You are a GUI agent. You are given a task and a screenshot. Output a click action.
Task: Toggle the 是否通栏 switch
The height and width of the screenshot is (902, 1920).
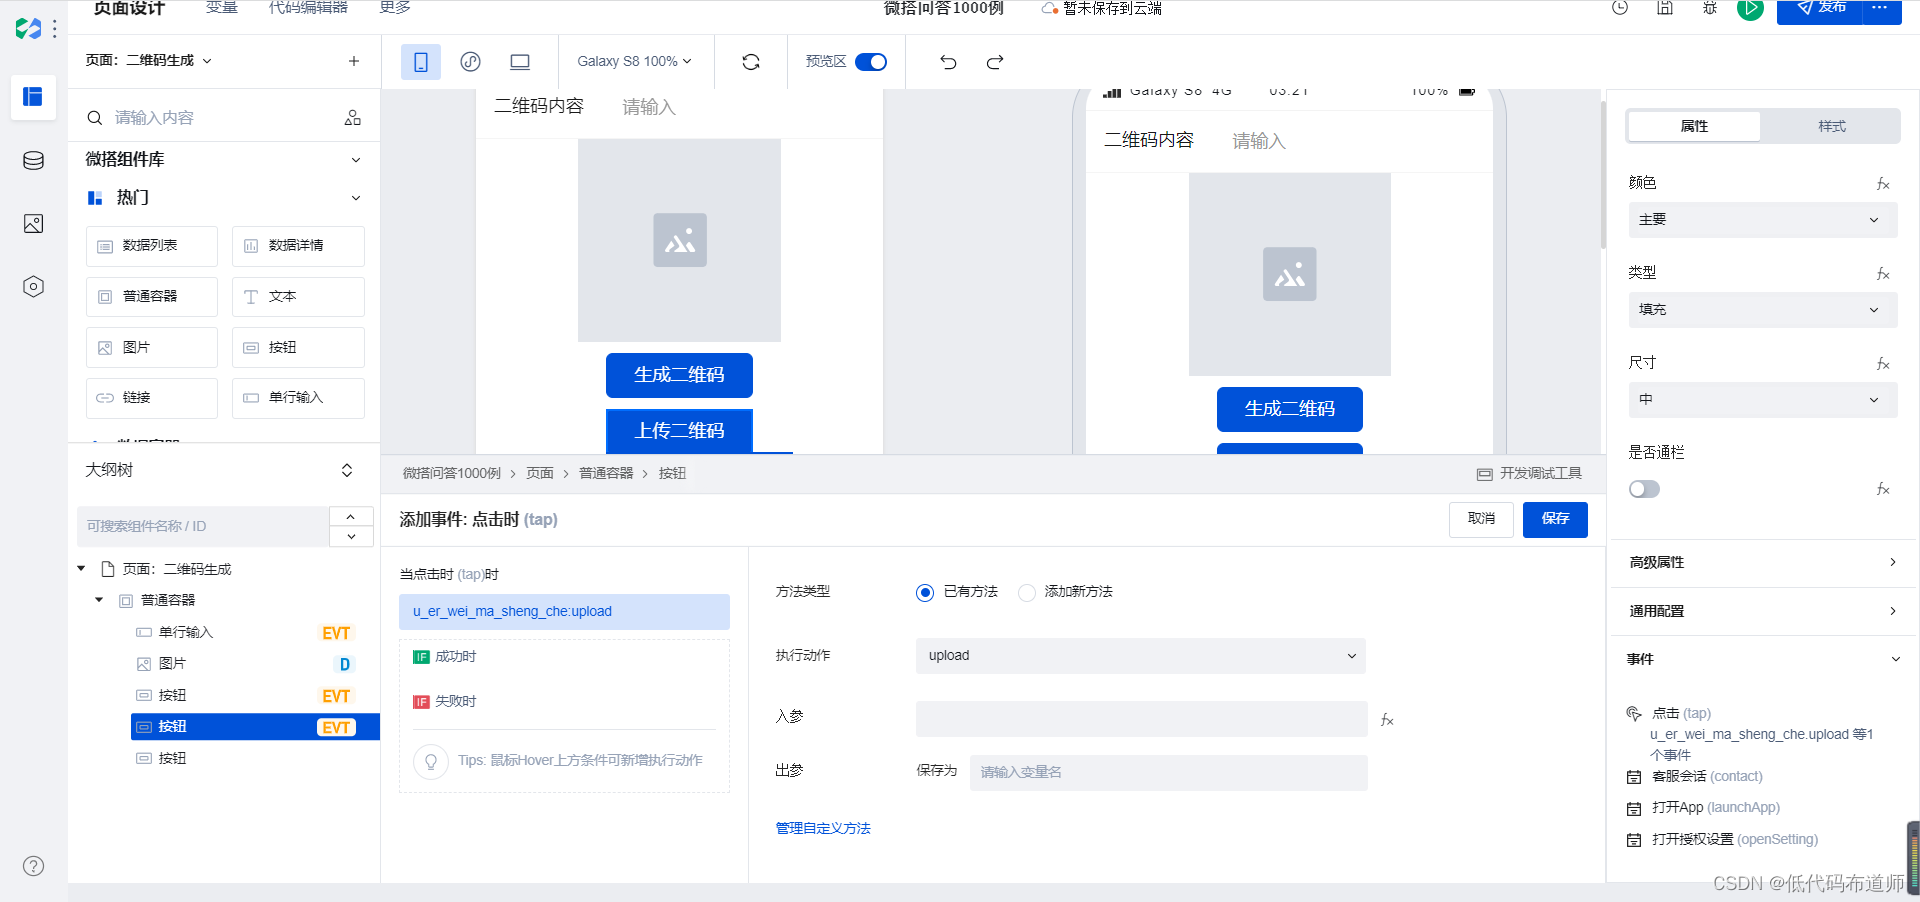pos(1644,489)
